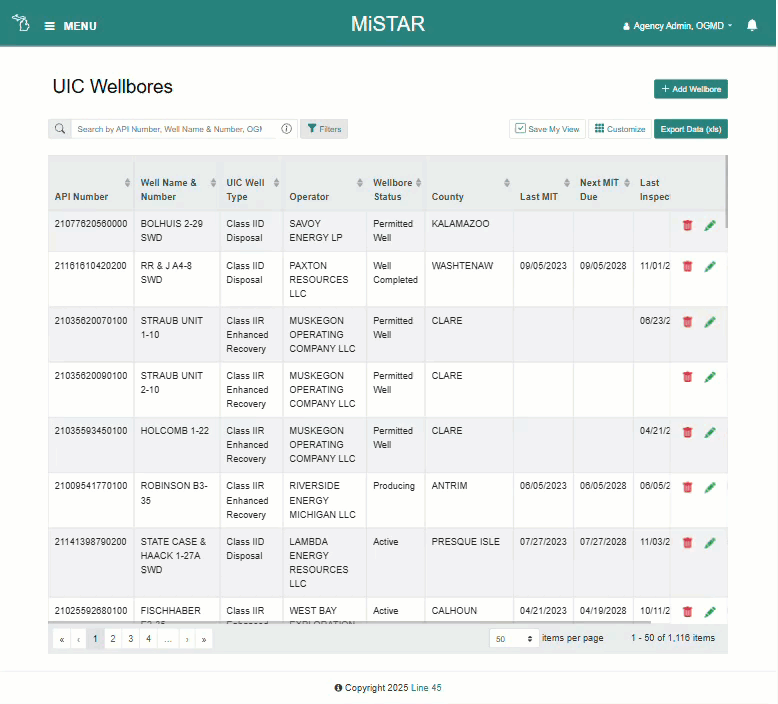Viewport: 778px width, 704px height.
Task: Sort by the API Number column
Action: tap(128, 183)
